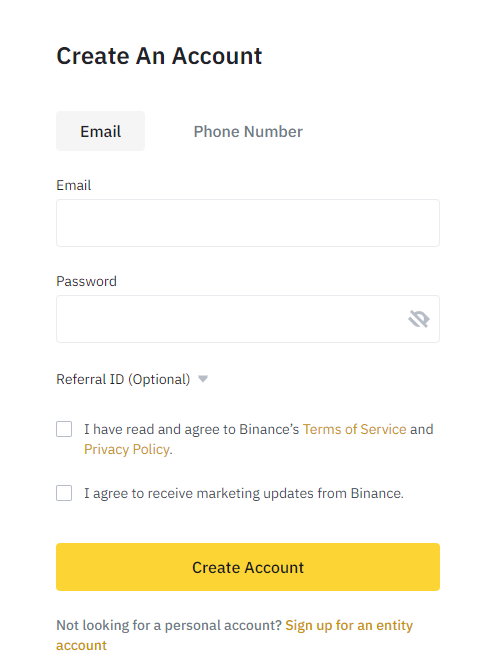496x661 pixels.
Task: Click 'Not looking for a personal account?' text
Action: [169, 625]
